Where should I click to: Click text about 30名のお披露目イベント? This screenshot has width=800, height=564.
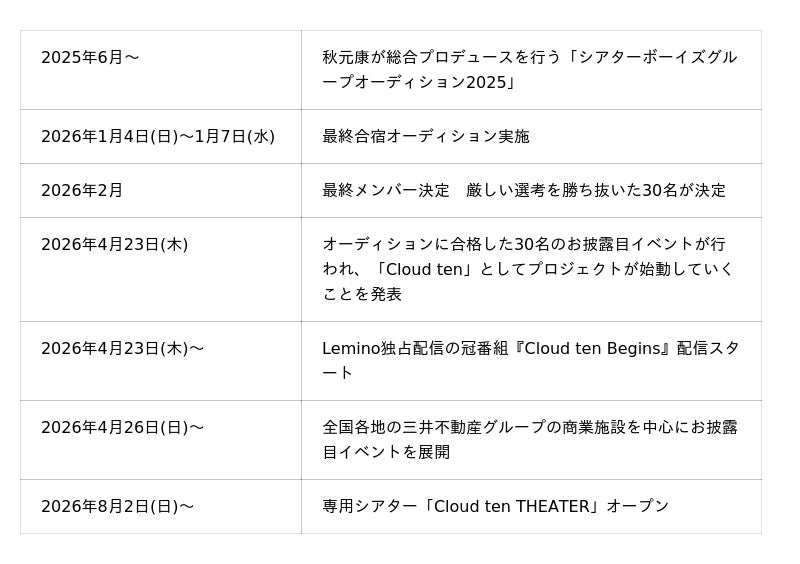524,244
